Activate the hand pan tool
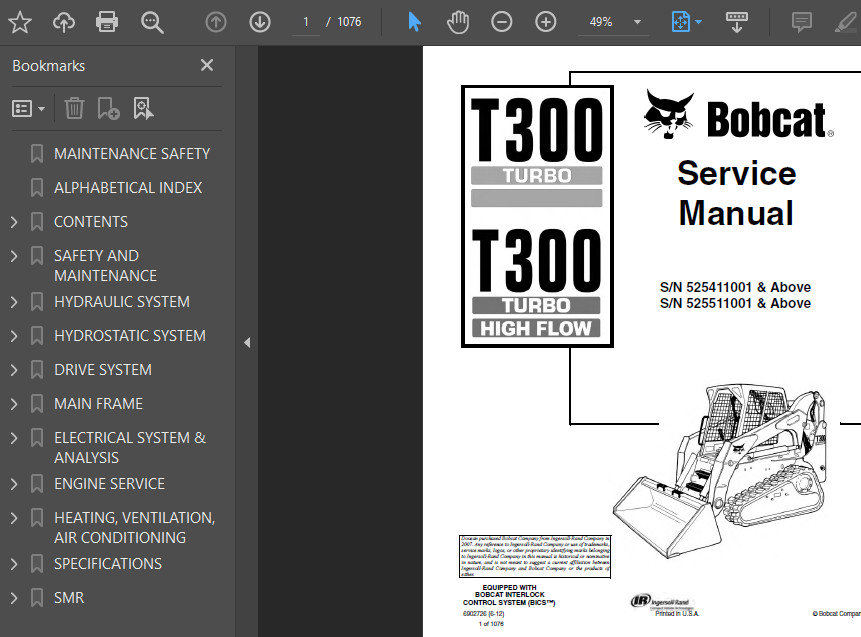This screenshot has width=861, height=637. click(x=457, y=22)
